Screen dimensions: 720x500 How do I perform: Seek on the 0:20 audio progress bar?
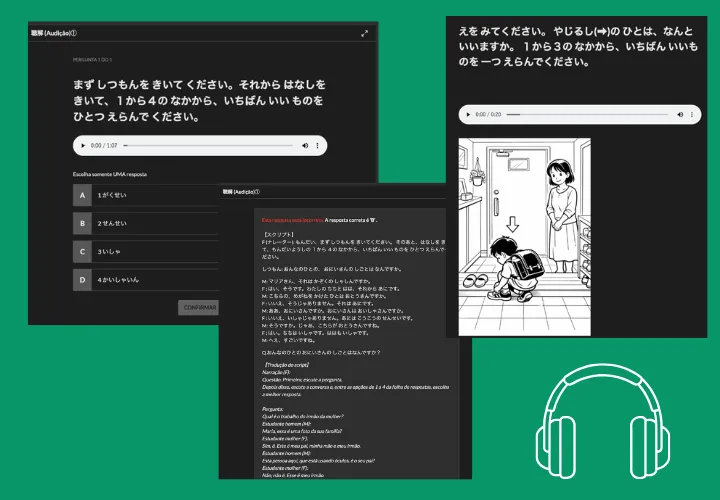pos(587,114)
